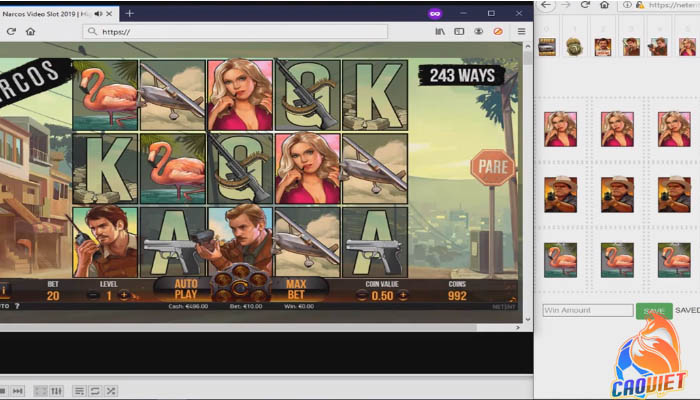700x400 pixels.
Task: Select the wanted poster symbol thumbnail
Action: tap(603, 46)
